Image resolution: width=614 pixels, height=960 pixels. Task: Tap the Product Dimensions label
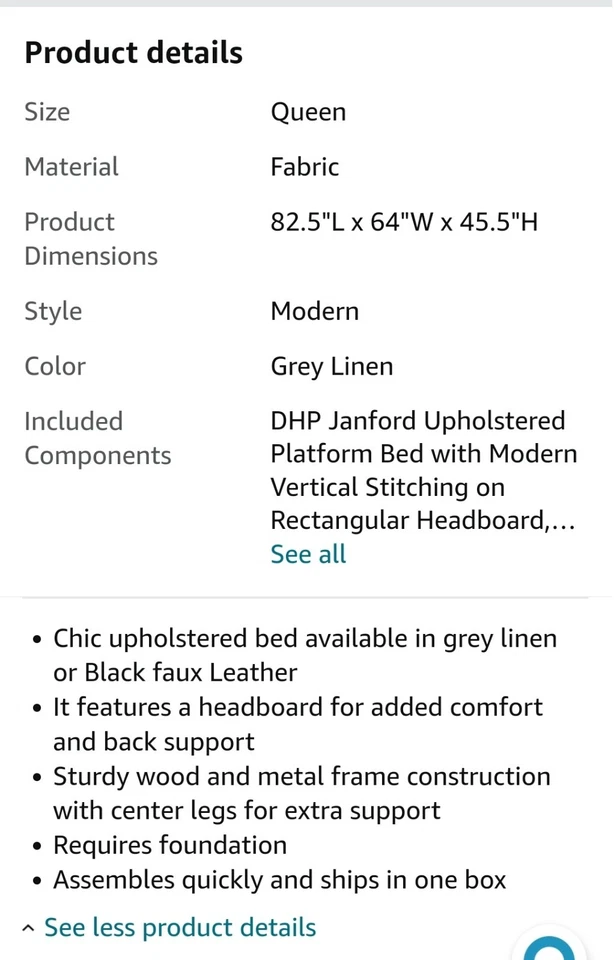[x=90, y=239]
